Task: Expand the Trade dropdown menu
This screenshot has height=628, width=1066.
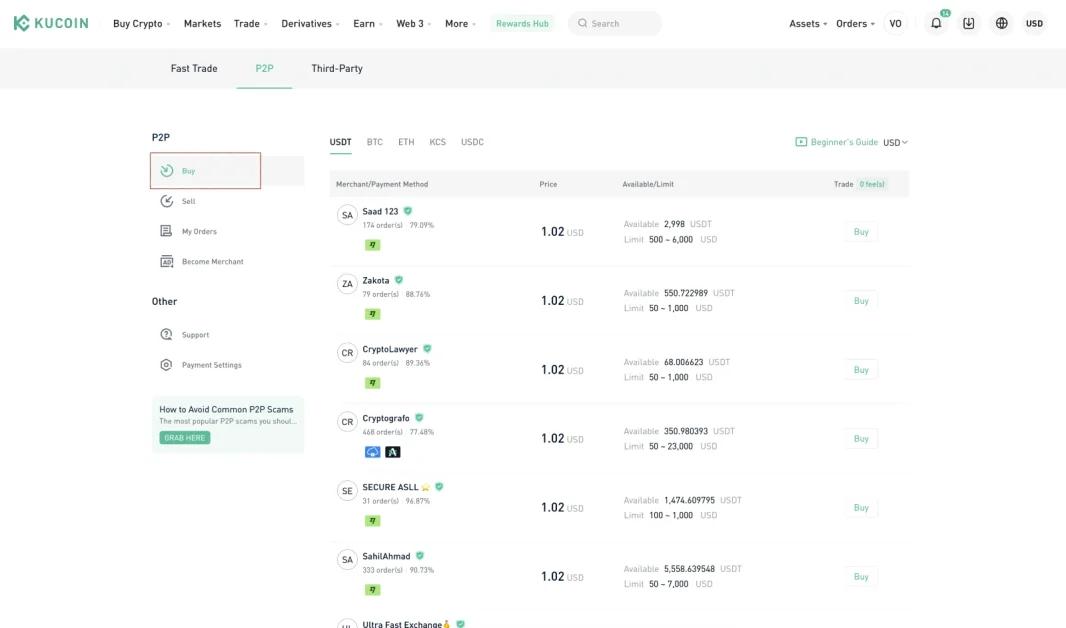Action: [250, 23]
